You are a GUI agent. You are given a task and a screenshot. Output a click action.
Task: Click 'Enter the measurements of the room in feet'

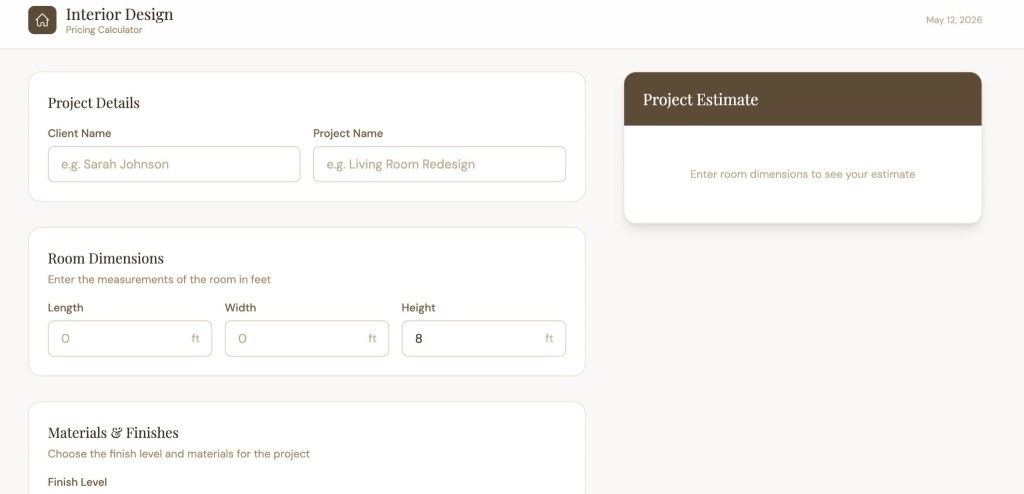pyautogui.click(x=159, y=280)
